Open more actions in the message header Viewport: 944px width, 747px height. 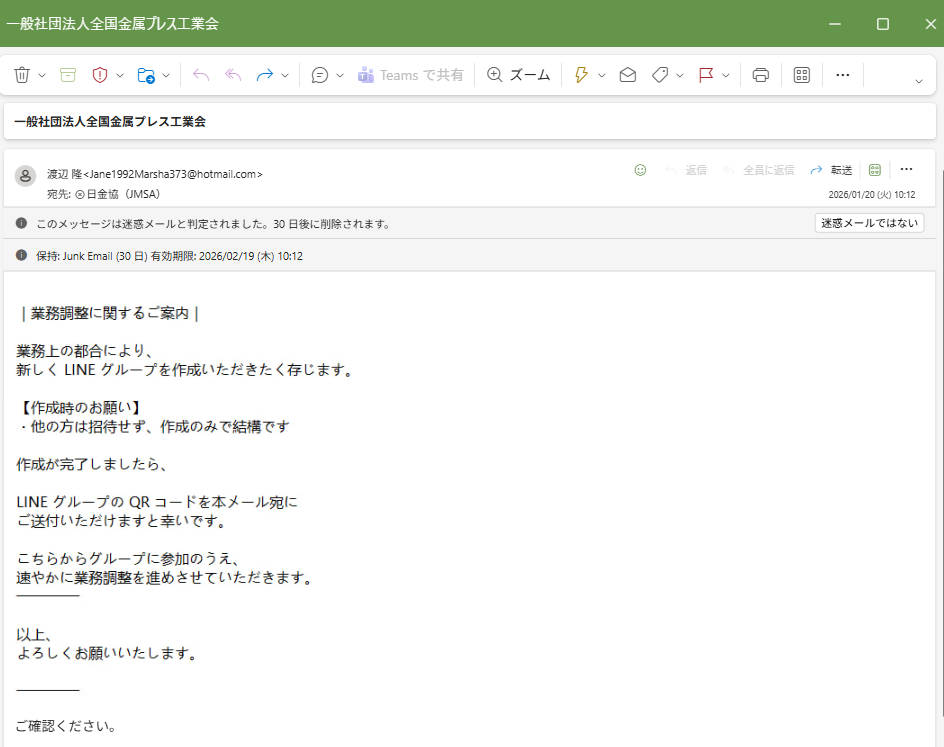[906, 169]
